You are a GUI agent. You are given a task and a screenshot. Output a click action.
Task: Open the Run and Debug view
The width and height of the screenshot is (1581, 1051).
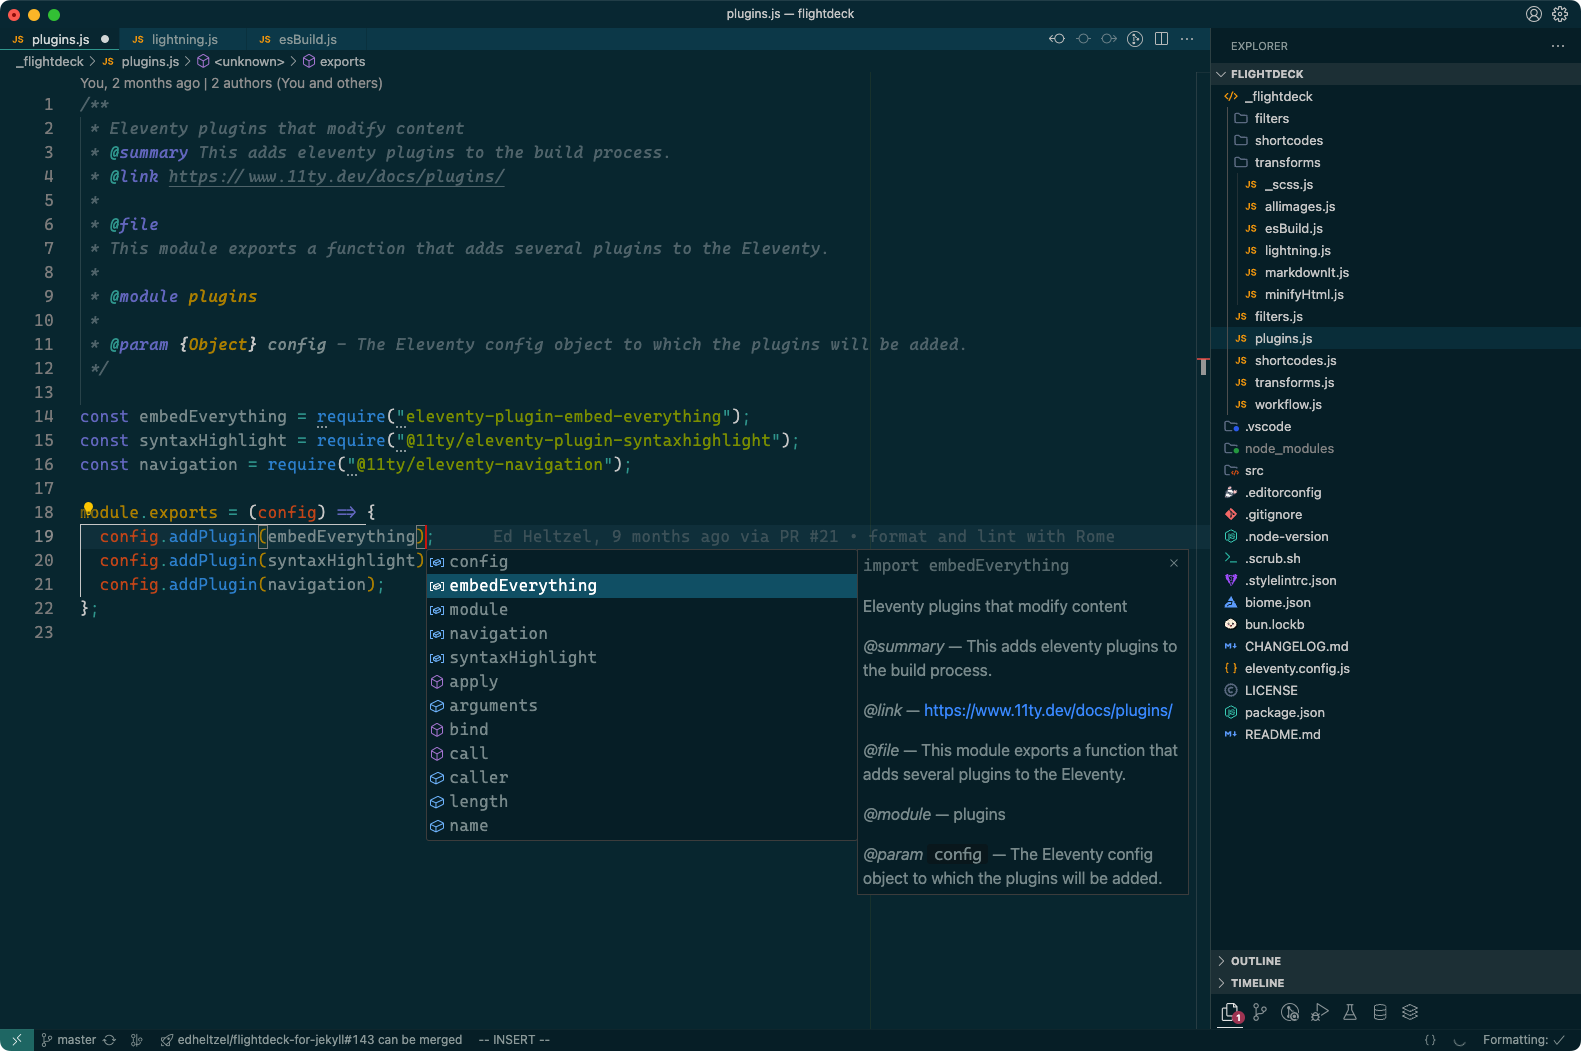tap(1320, 1013)
